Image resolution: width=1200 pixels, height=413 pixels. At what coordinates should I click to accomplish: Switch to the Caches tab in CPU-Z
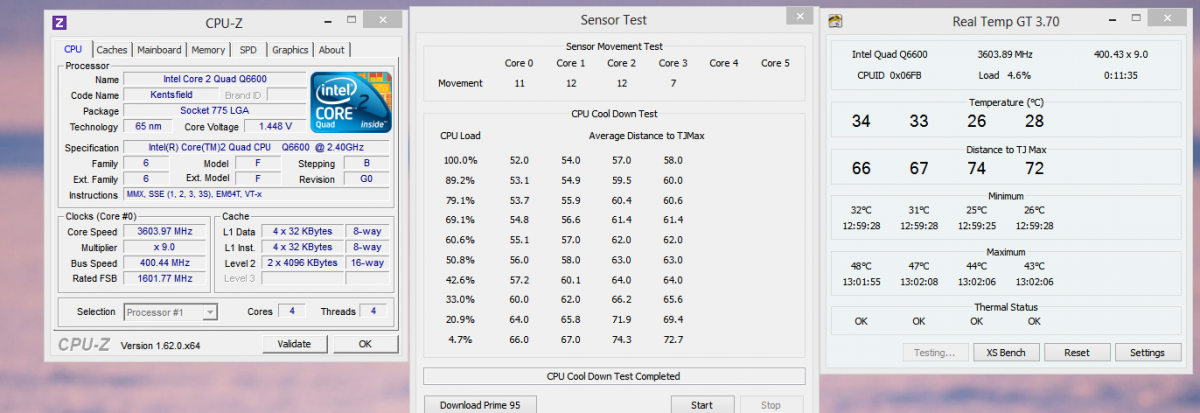click(112, 50)
